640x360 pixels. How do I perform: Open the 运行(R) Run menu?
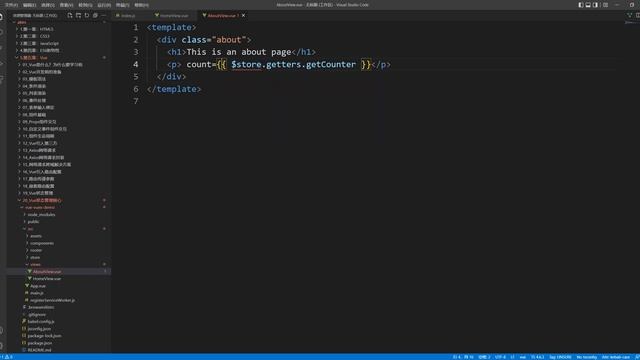(104, 5)
